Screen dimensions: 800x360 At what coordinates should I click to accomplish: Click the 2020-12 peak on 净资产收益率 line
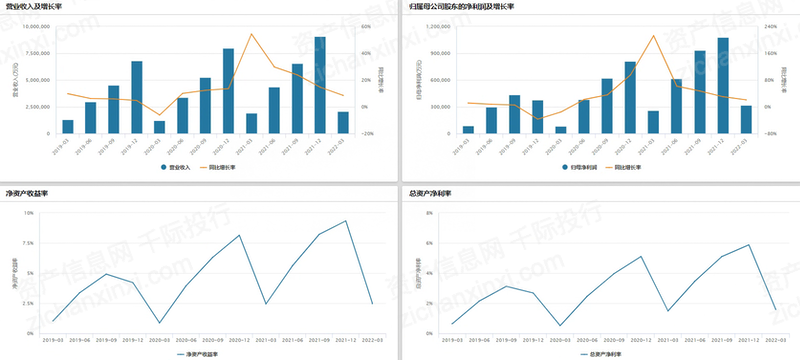239,235
